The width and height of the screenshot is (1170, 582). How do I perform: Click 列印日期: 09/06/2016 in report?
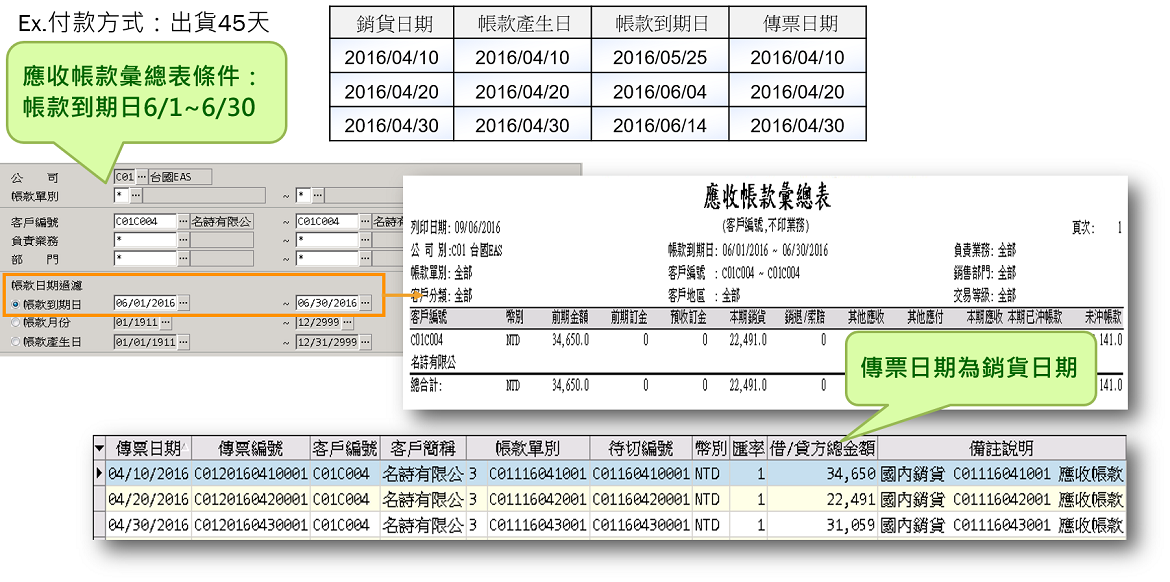pyautogui.click(x=456, y=227)
